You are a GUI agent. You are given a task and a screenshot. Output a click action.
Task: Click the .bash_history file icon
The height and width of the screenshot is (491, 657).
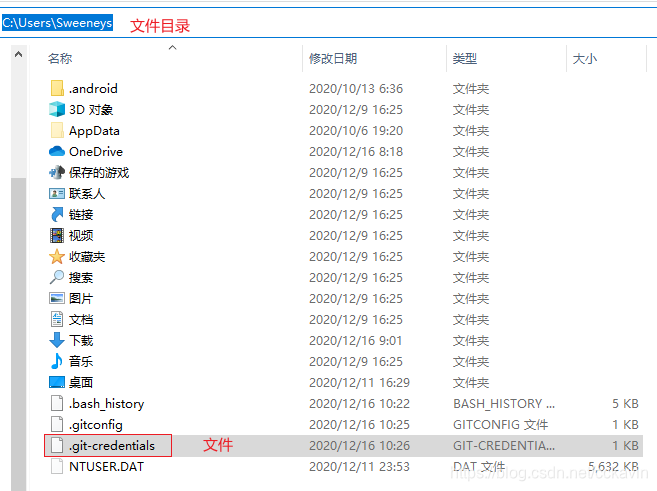tap(57, 403)
